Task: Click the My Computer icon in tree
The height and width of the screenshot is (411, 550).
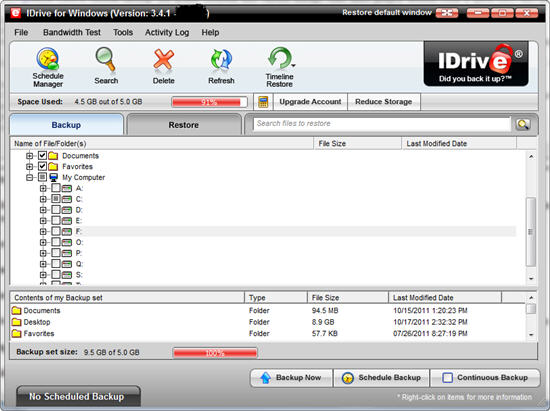Action: tap(54, 177)
